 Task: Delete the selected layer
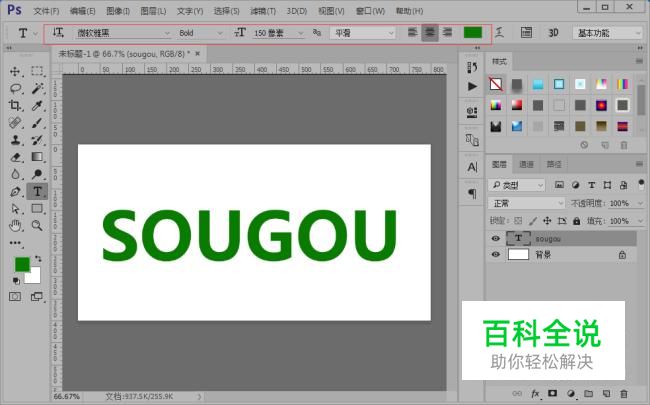tap(624, 393)
